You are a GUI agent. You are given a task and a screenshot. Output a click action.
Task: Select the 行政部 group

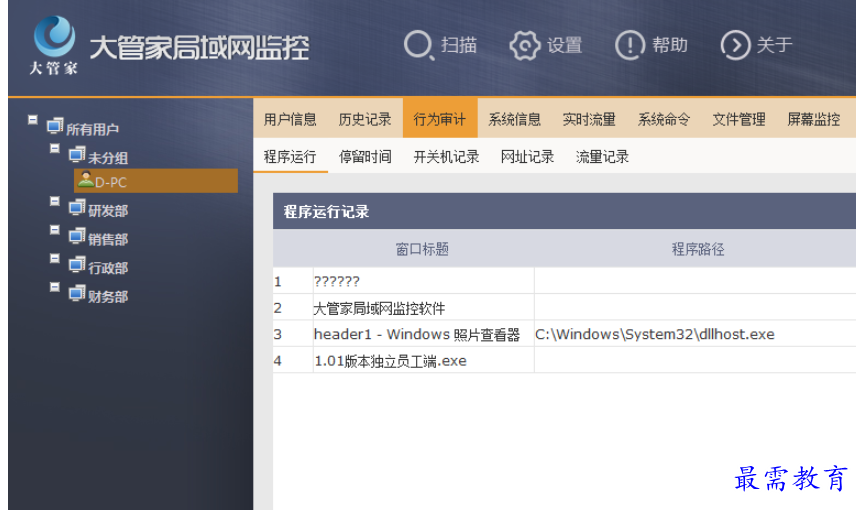(108, 268)
